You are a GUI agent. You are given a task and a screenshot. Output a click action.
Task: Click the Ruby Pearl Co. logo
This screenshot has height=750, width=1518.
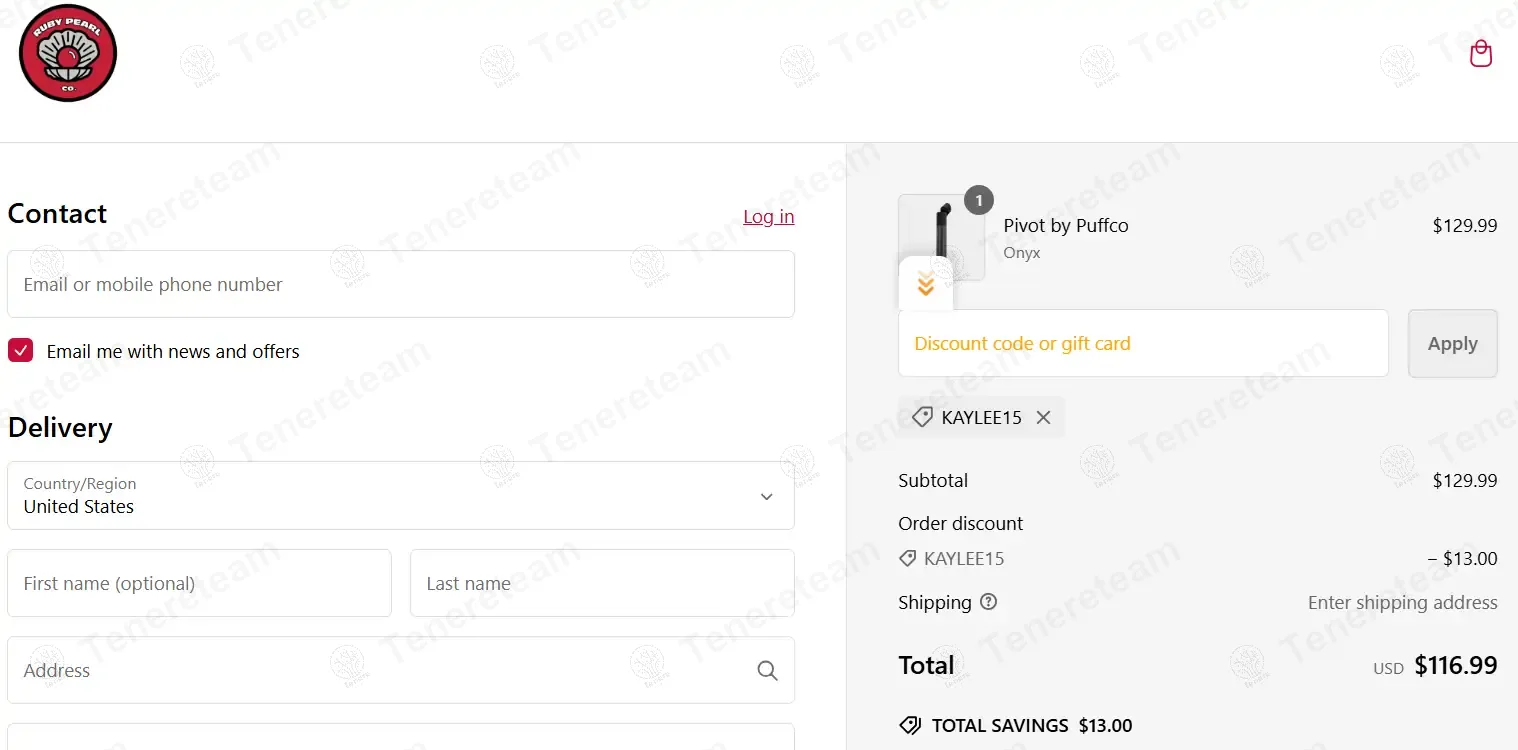68,54
